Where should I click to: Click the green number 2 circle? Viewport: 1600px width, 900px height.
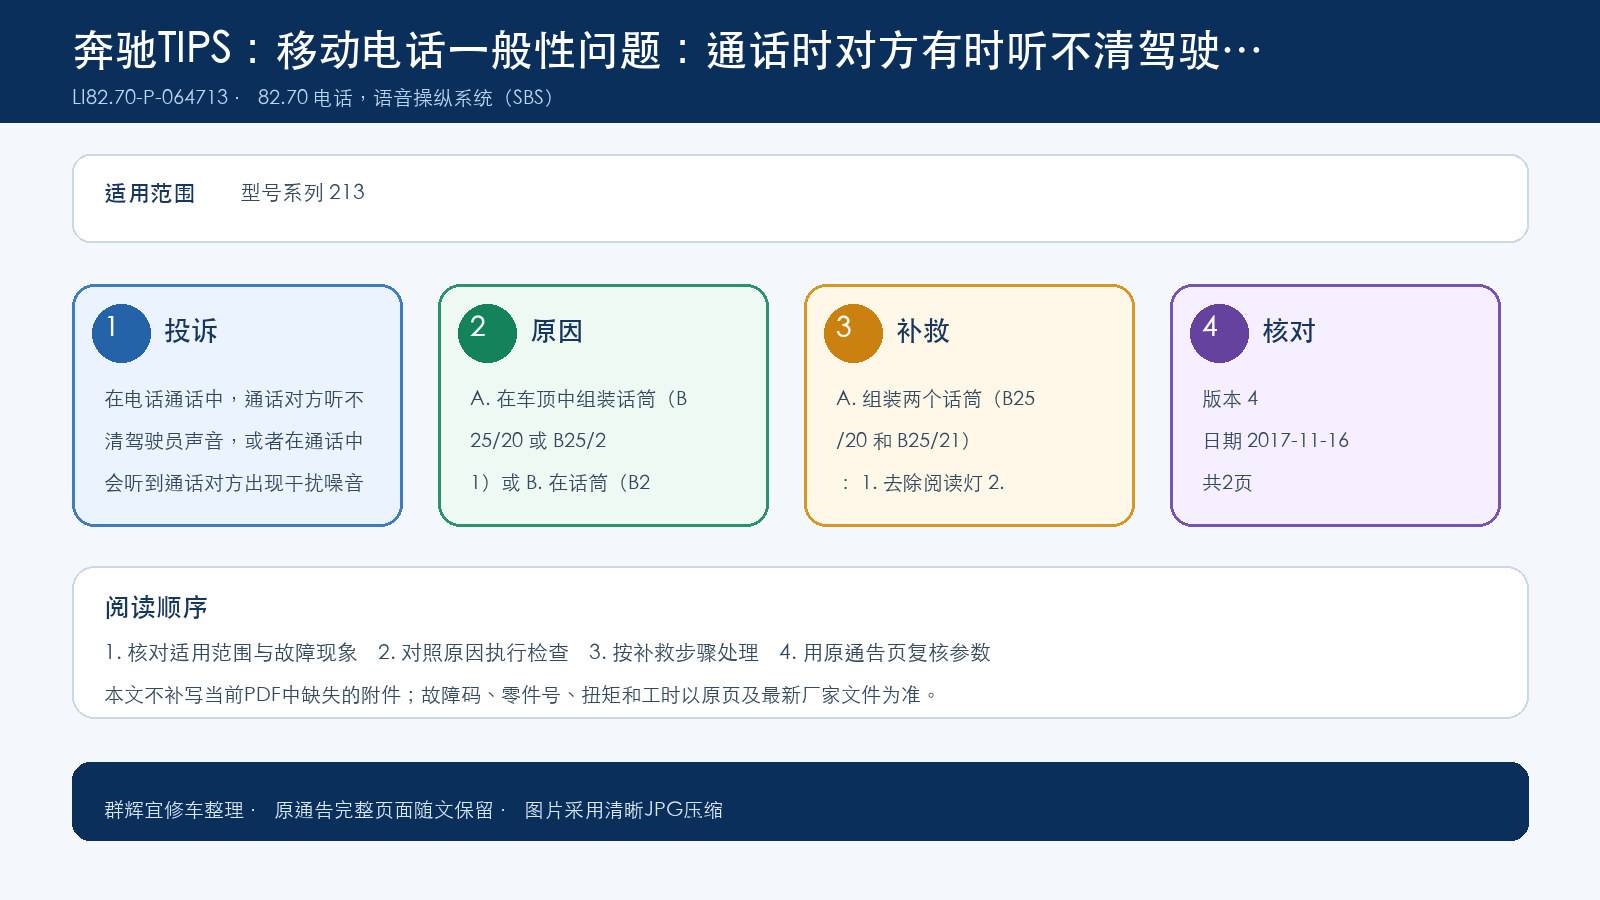(x=487, y=333)
